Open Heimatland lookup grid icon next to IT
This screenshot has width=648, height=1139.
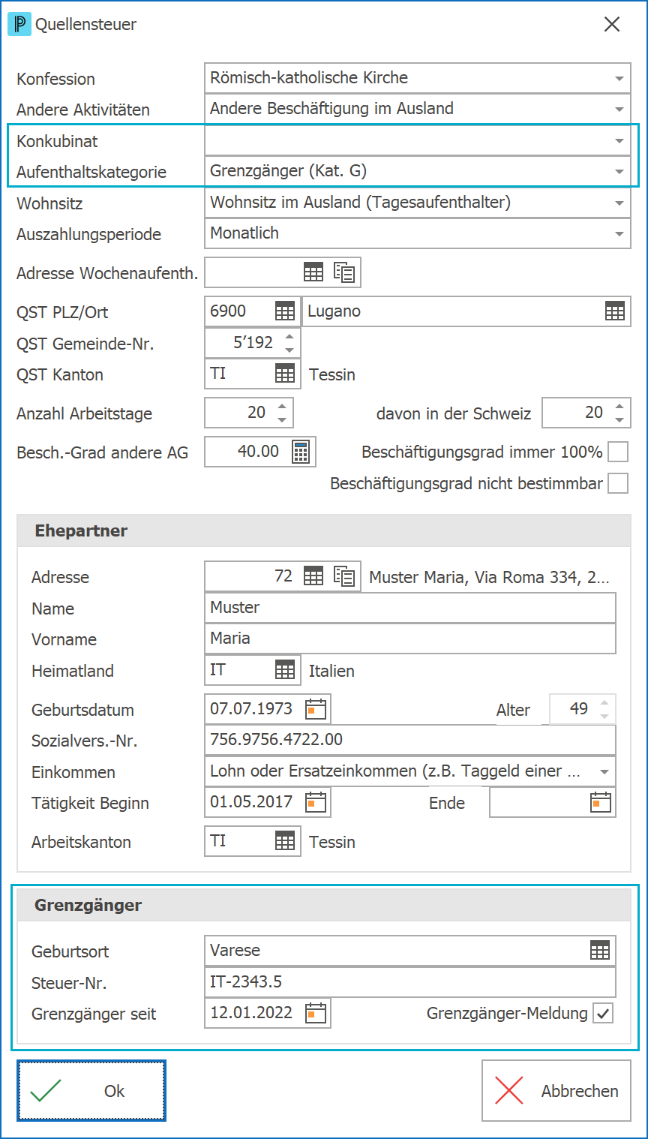[285, 670]
